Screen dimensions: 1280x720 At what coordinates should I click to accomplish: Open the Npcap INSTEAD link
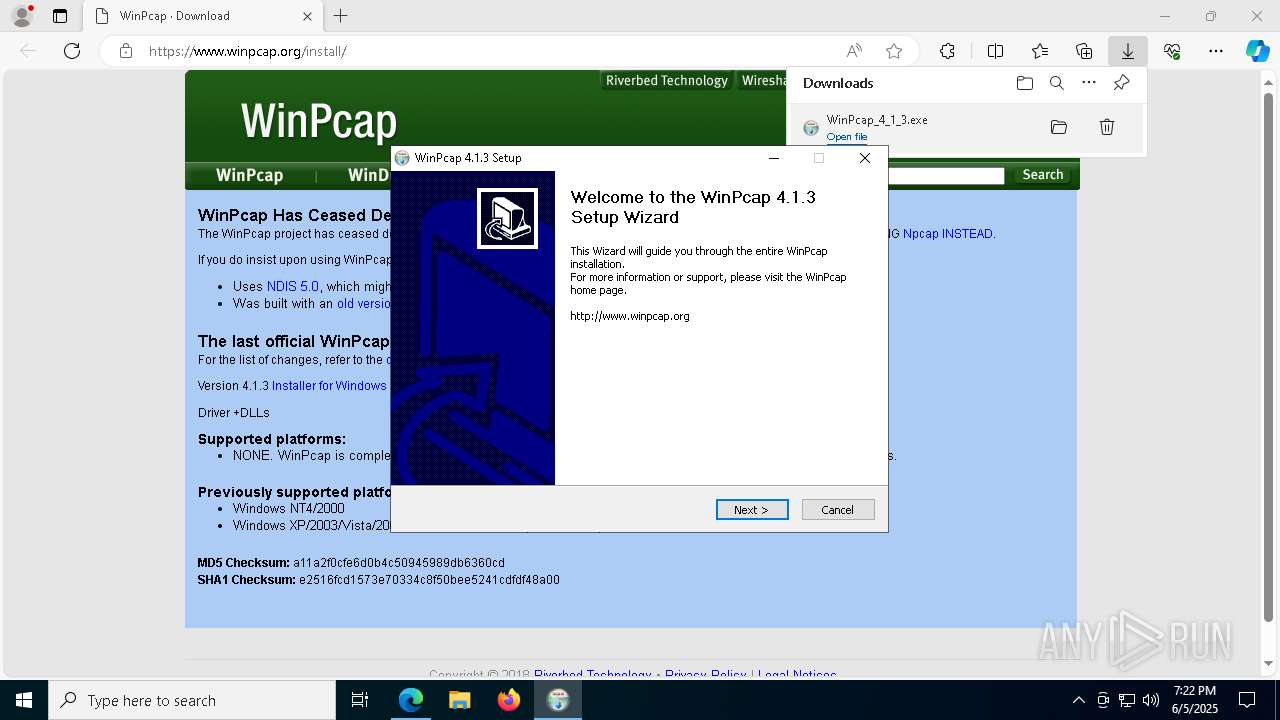(947, 234)
